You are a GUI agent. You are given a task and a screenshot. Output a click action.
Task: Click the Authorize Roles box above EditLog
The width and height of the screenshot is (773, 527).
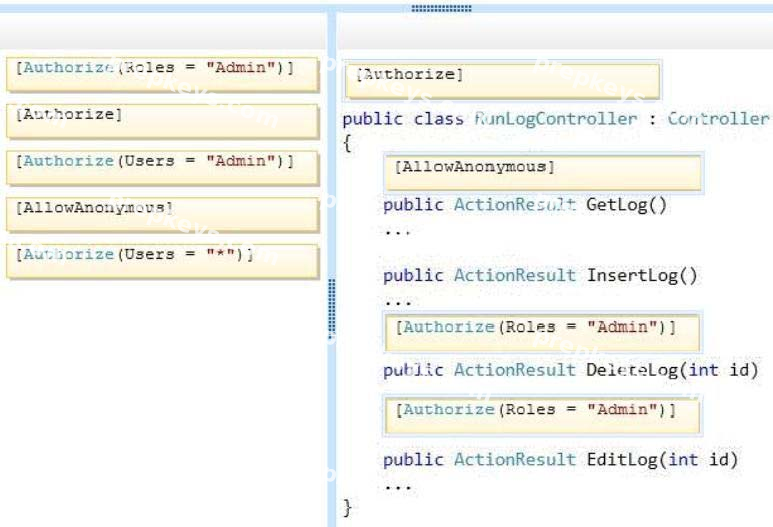pyautogui.click(x=542, y=415)
